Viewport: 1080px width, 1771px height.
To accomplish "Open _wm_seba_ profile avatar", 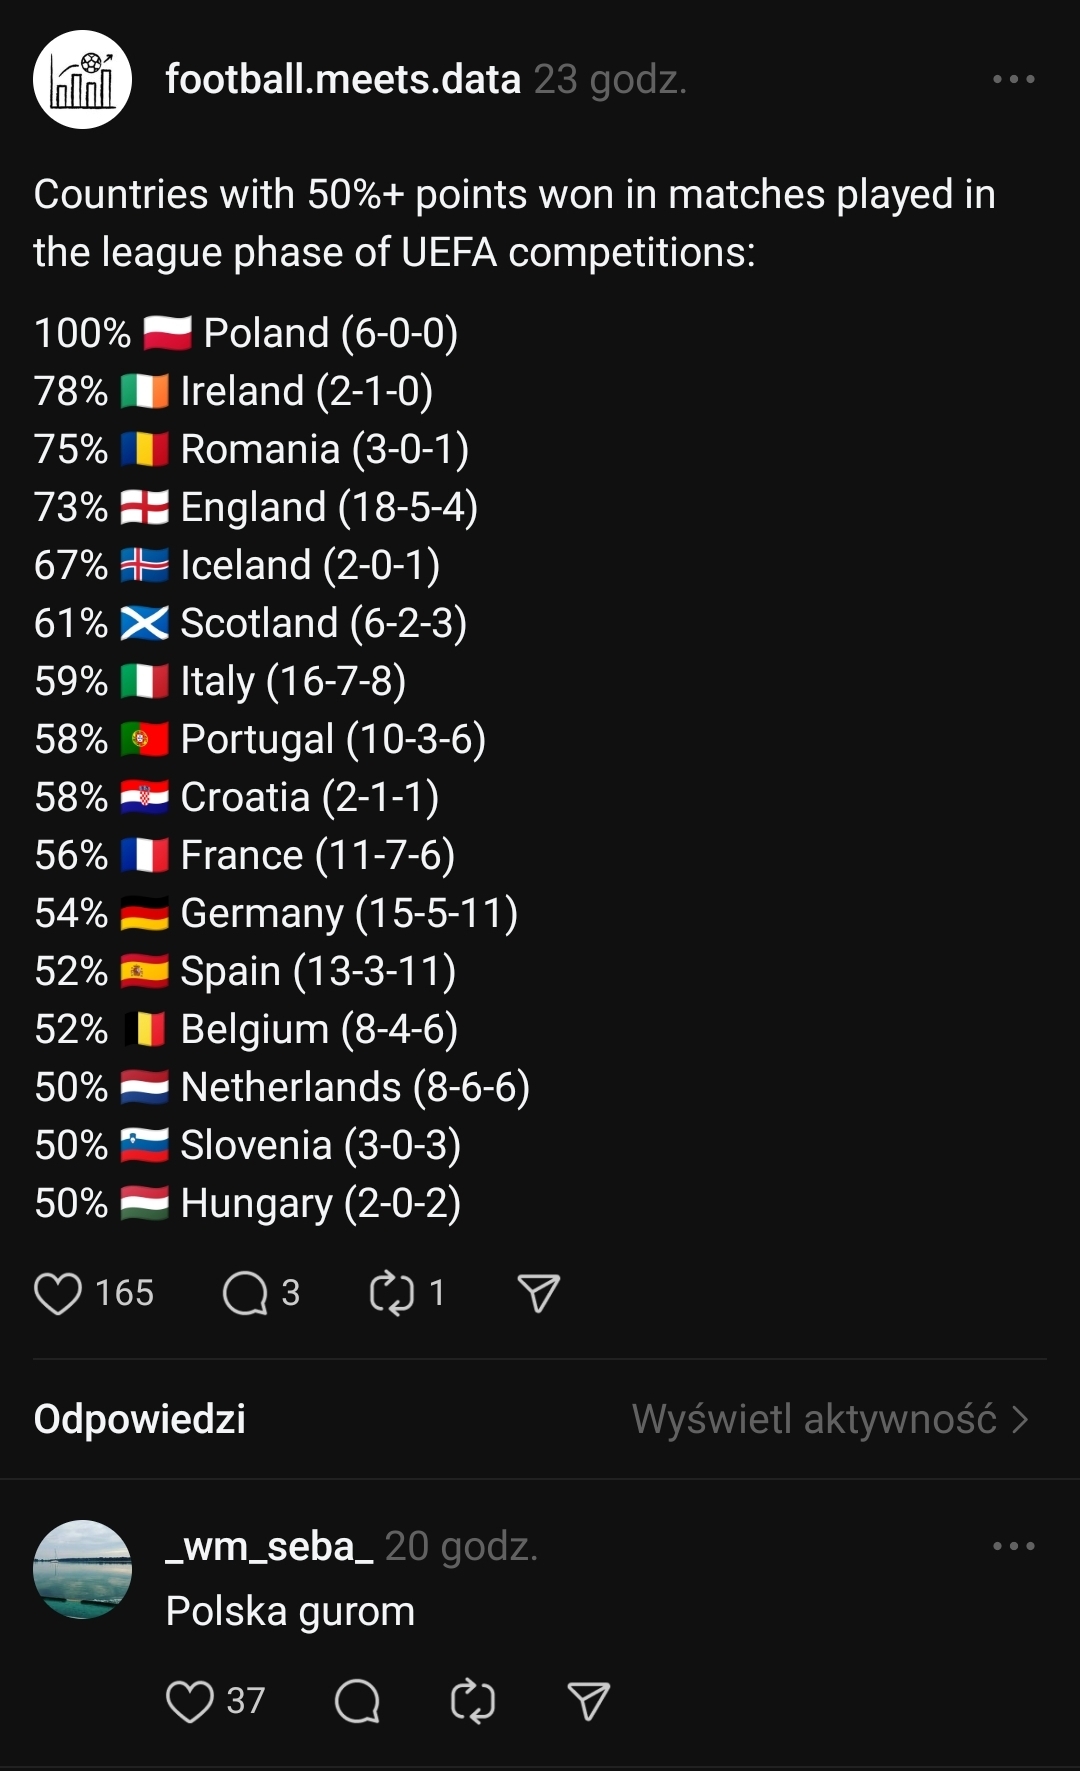I will tap(82, 1569).
